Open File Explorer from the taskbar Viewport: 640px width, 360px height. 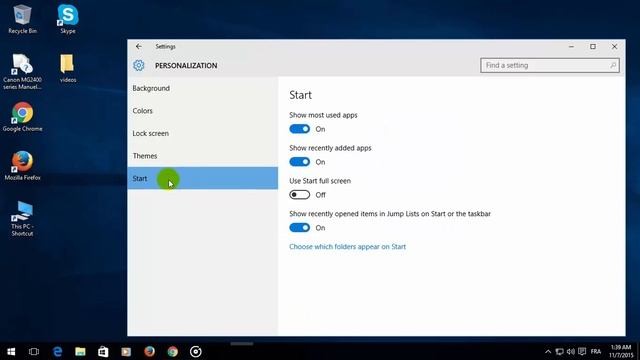[80, 351]
